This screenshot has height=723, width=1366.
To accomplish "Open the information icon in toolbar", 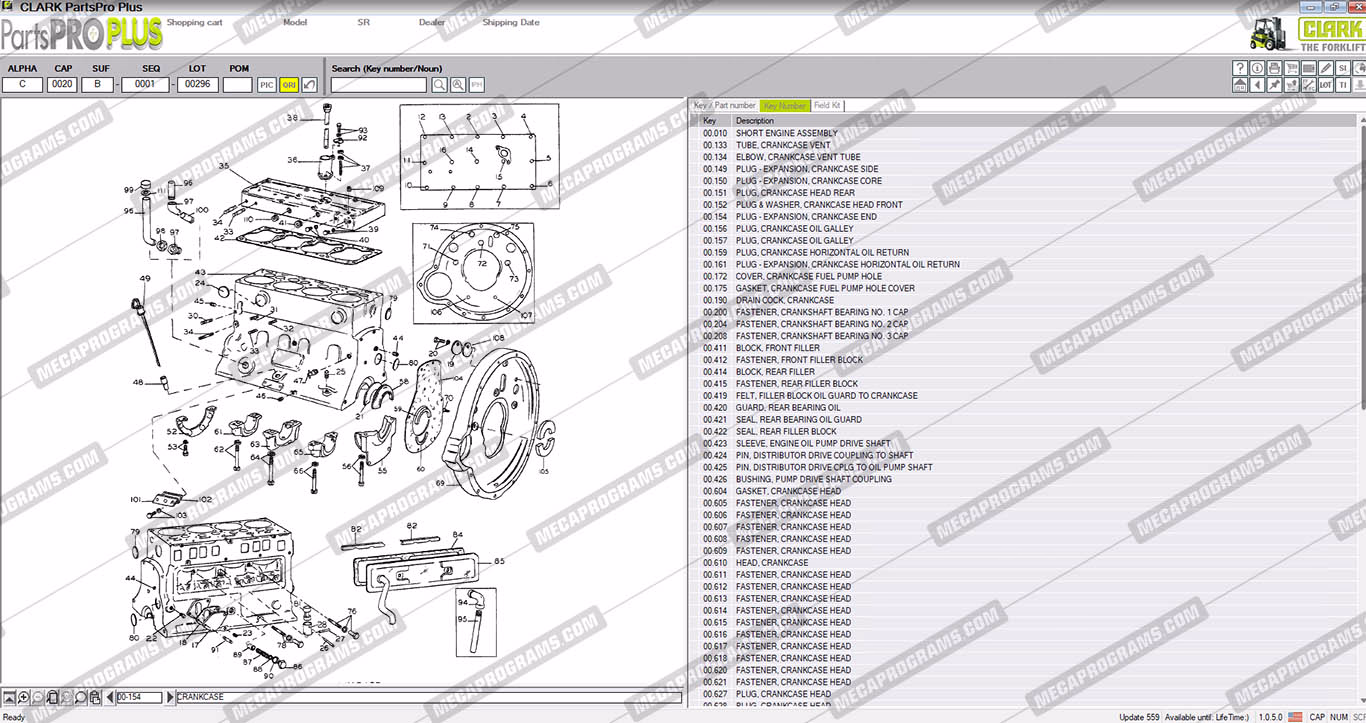I will (1257, 68).
